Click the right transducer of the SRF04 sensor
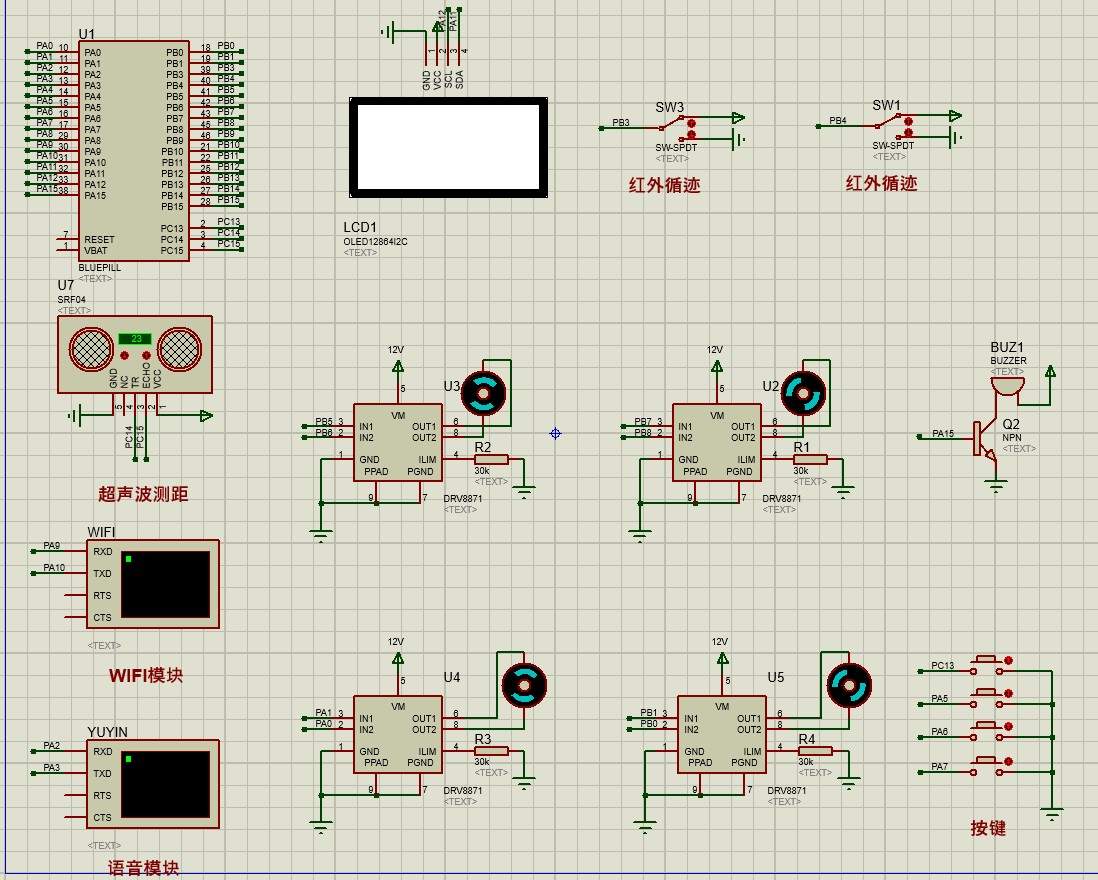 pyautogui.click(x=179, y=349)
